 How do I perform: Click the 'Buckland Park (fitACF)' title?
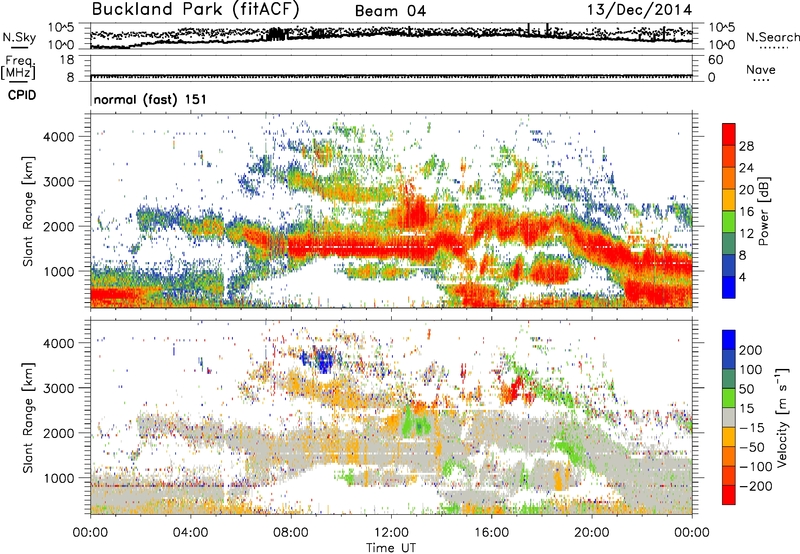pyautogui.click(x=195, y=10)
